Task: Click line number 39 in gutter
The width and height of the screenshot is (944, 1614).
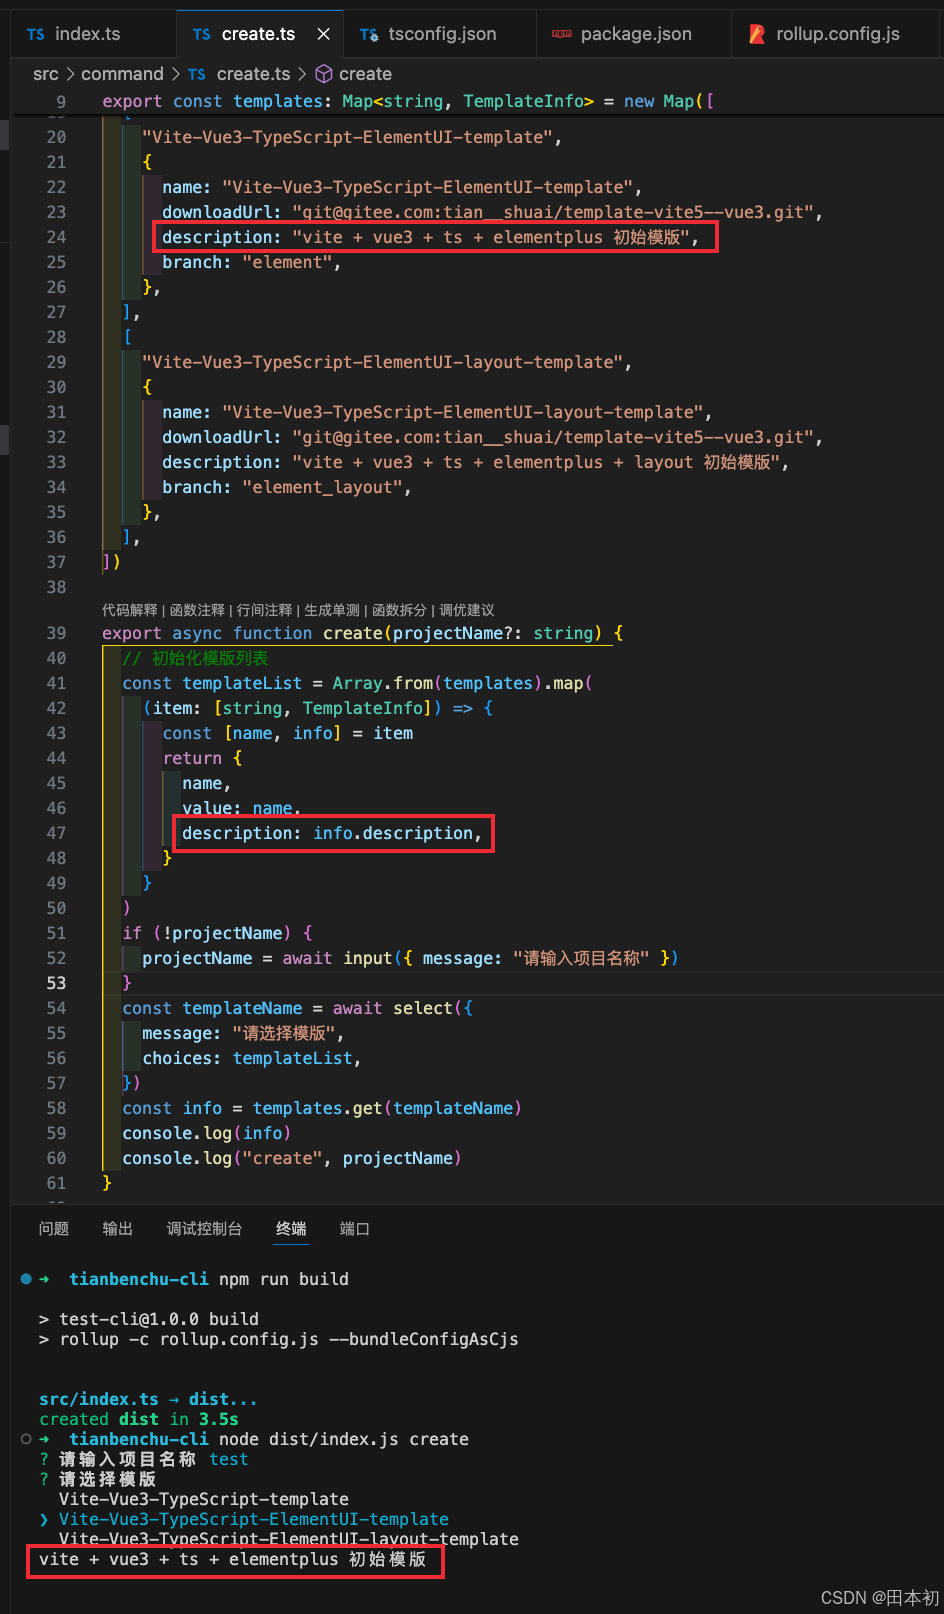Action: click(56, 633)
